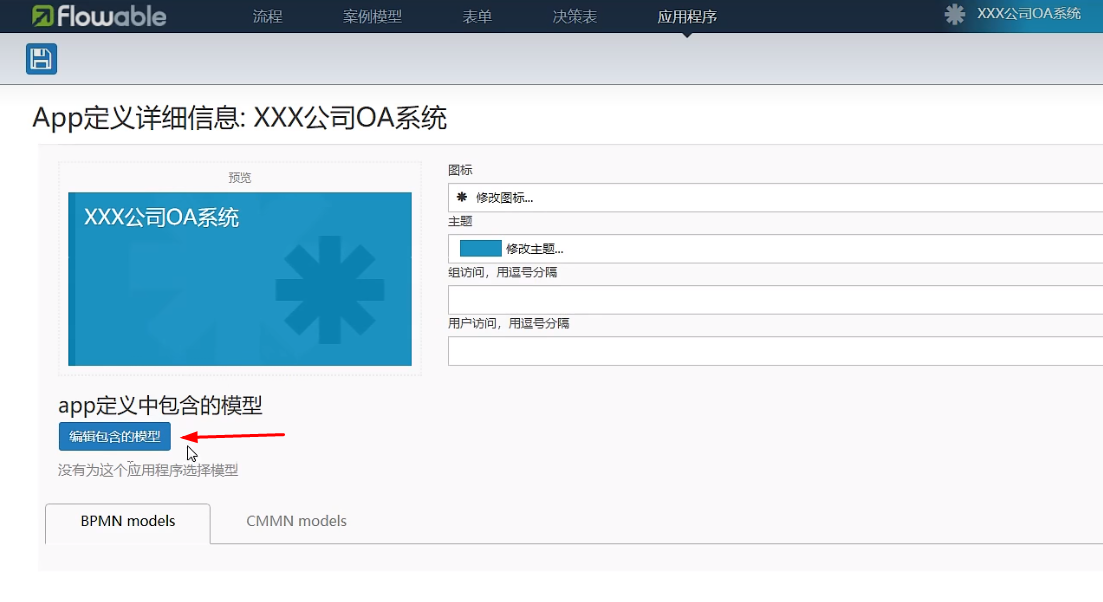The height and width of the screenshot is (602, 1103).
Task: Select the 应用程序 menu item
Action: pos(687,16)
